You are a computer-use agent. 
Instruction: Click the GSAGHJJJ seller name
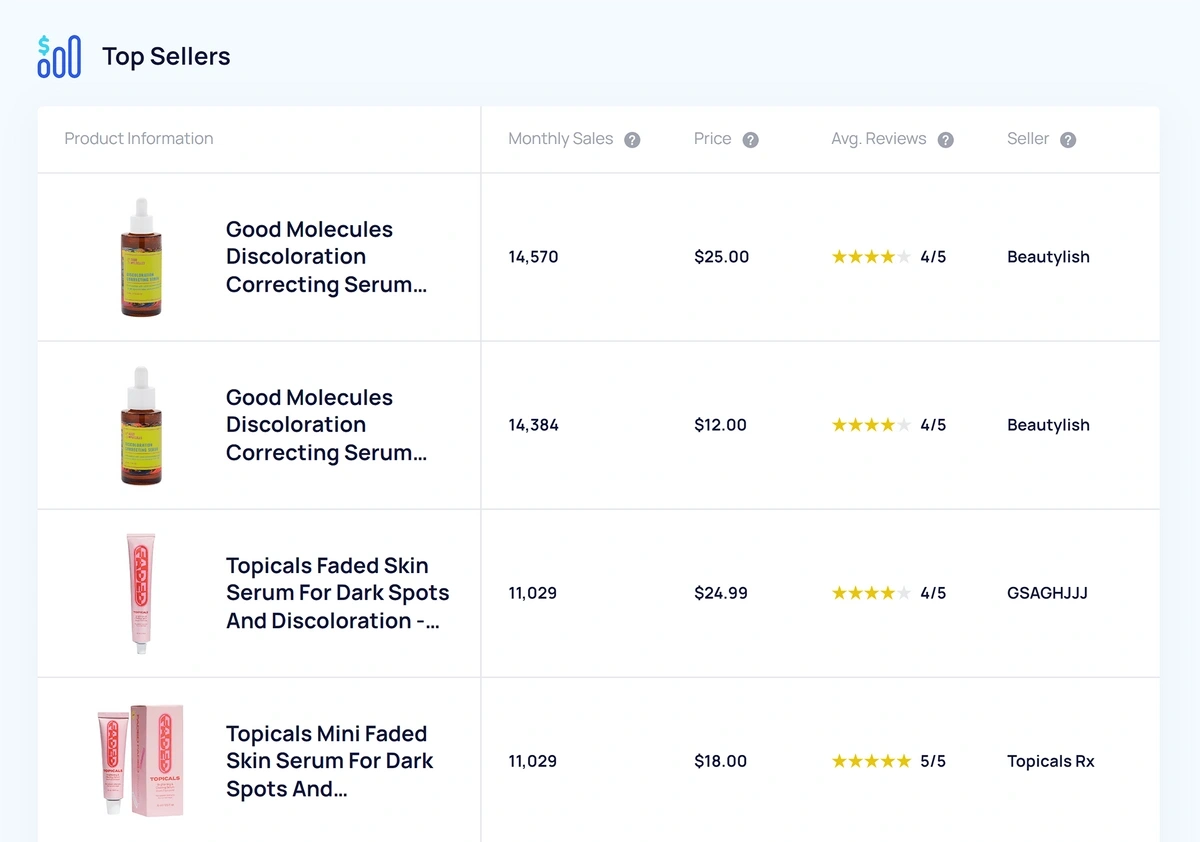coord(1047,593)
